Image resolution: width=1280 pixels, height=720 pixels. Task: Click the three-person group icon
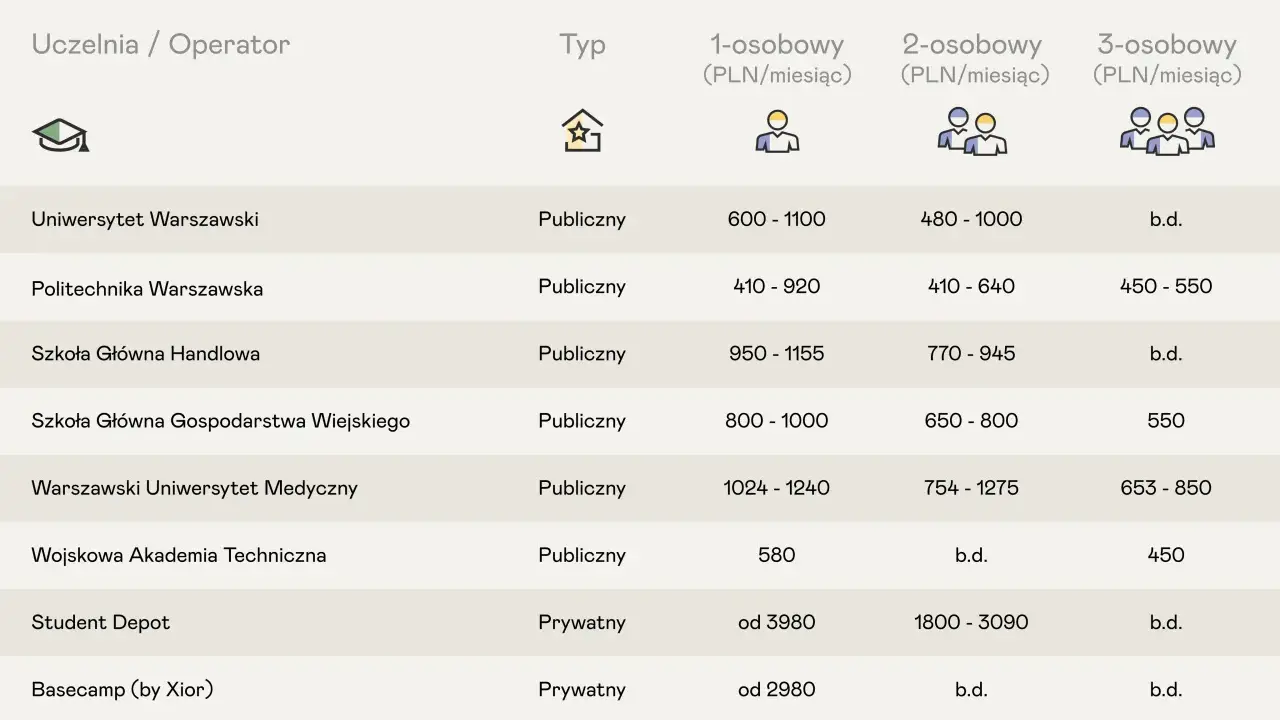(1167, 131)
